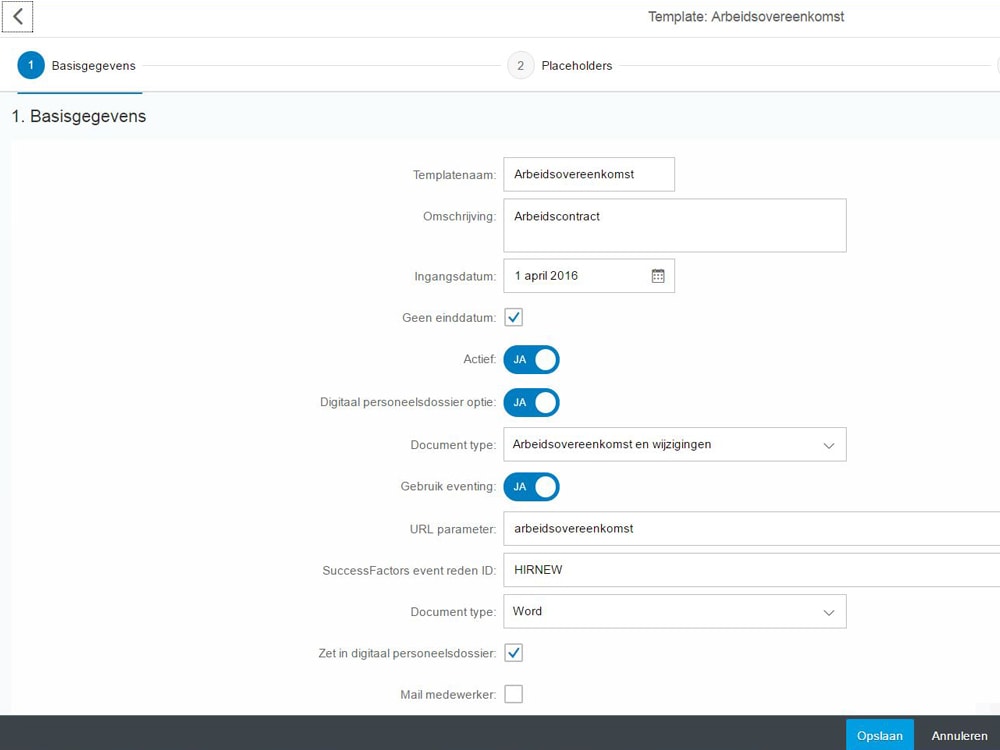The image size is (1000, 750).
Task: Go to the Placeholders step tab
Action: pos(576,66)
